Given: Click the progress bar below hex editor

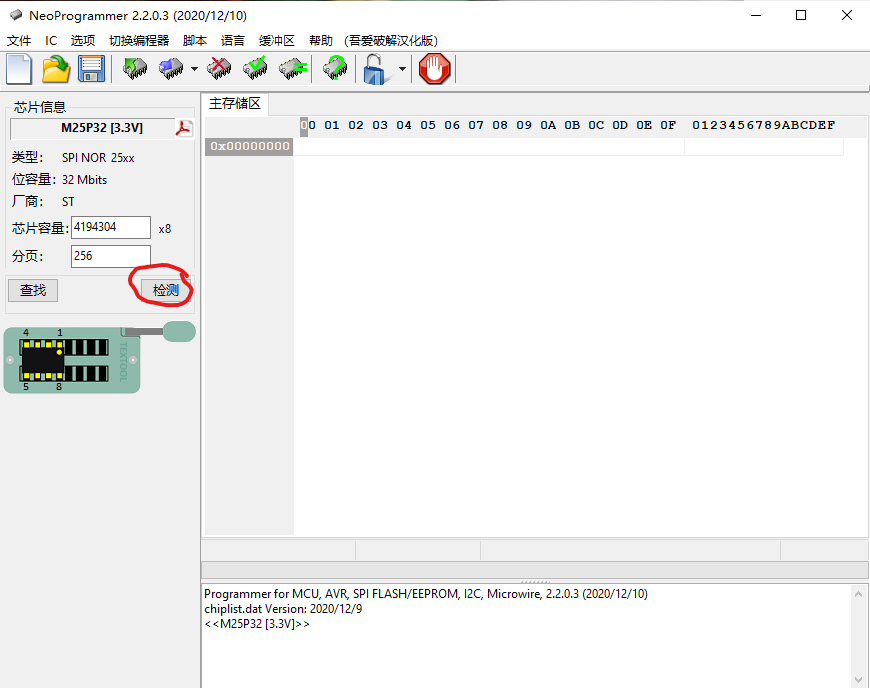Looking at the screenshot, I should (x=535, y=570).
